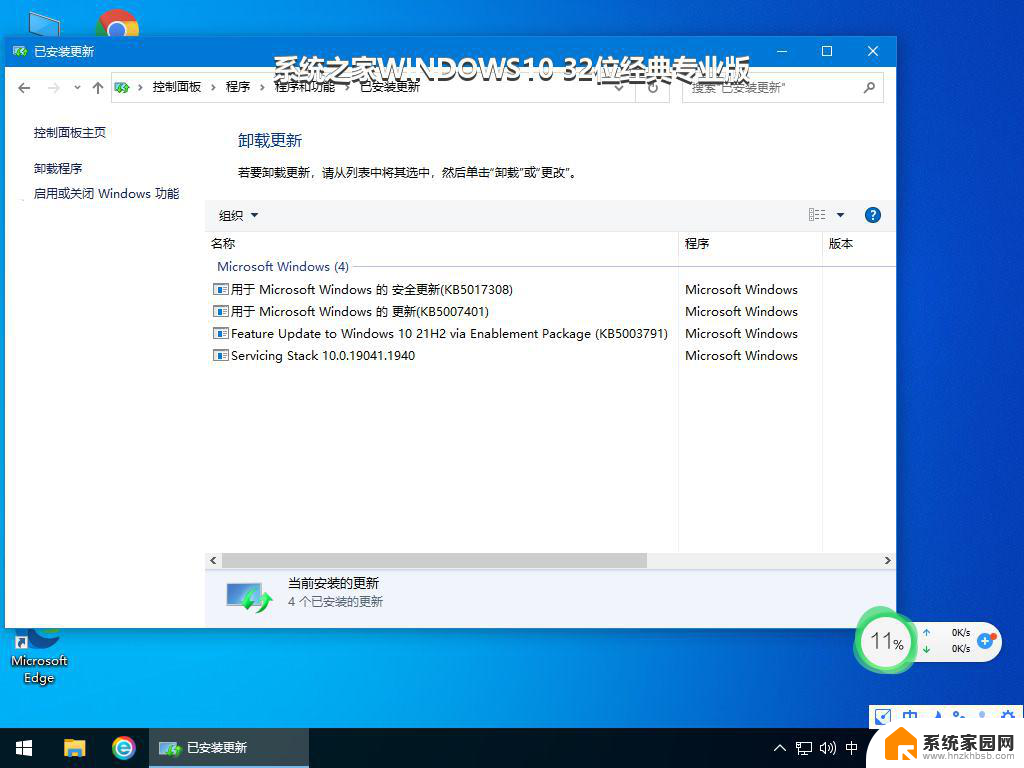
Task: Open the more view options arrow
Action: (x=840, y=215)
